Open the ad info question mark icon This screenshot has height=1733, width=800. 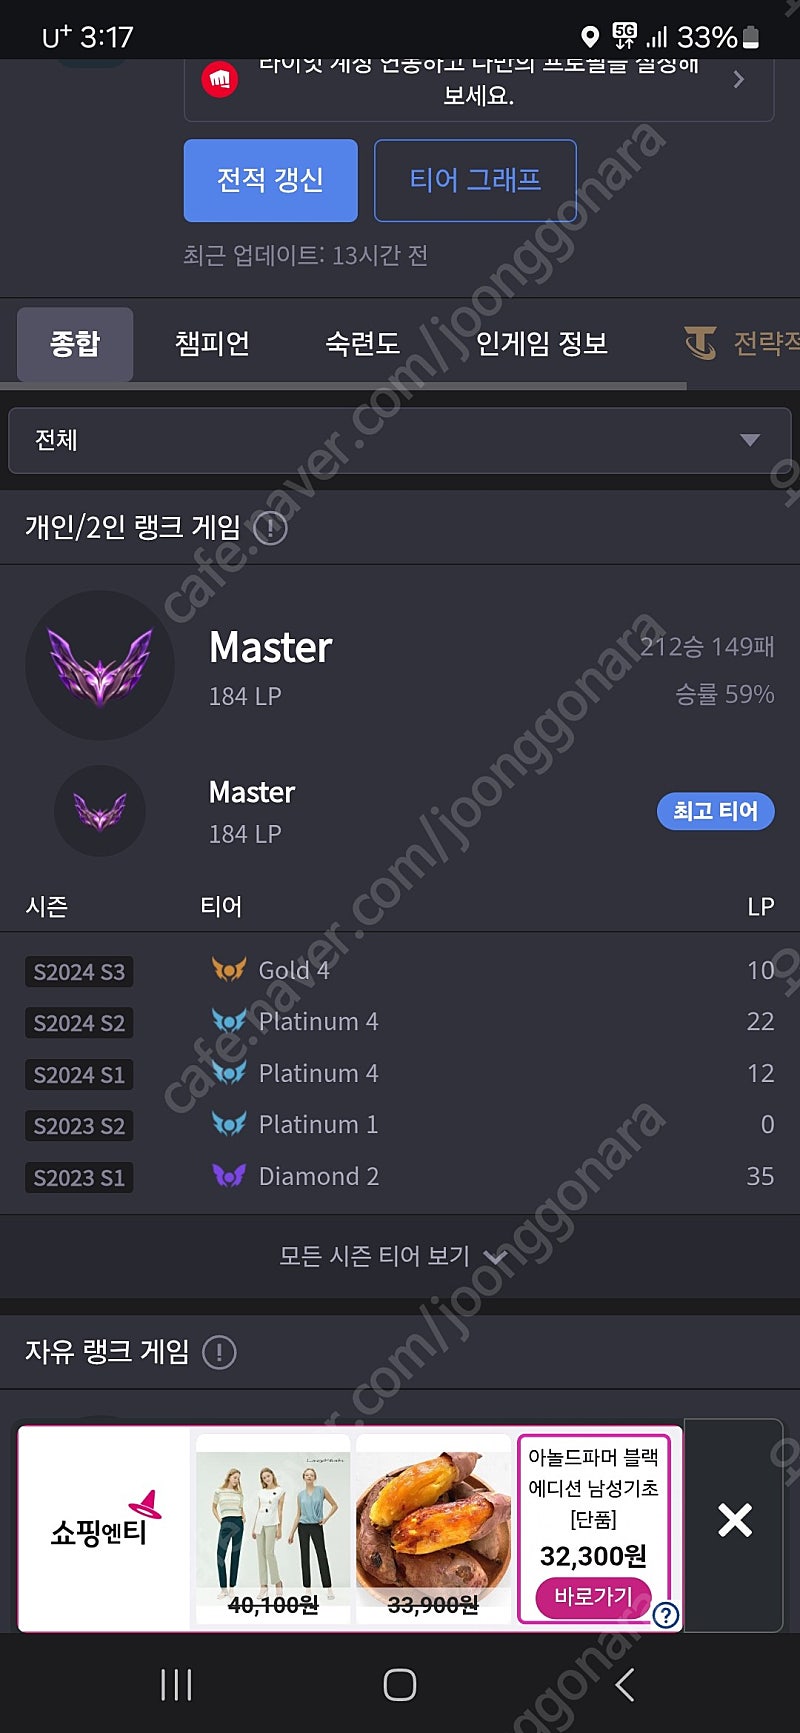pyautogui.click(x=666, y=1614)
